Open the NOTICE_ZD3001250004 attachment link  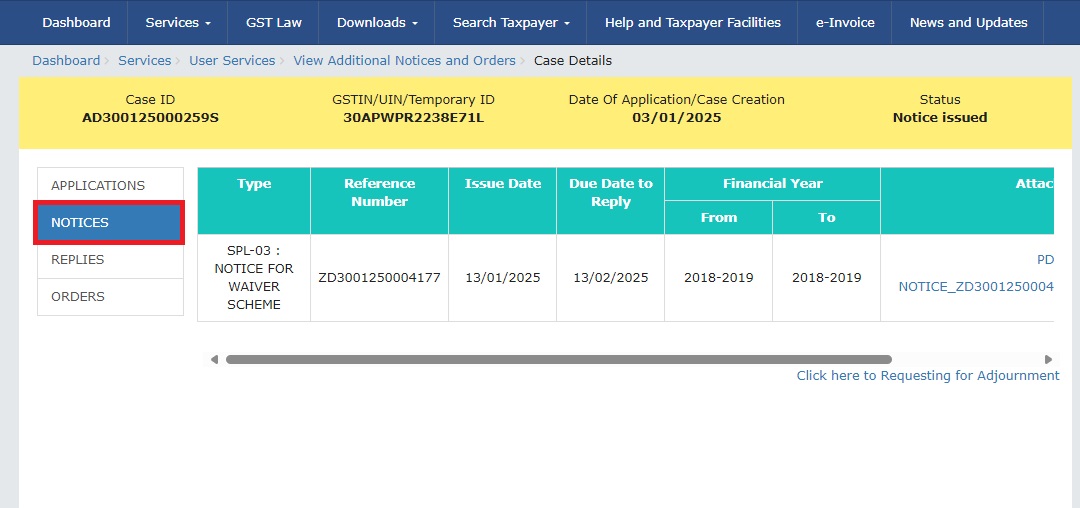(x=976, y=286)
